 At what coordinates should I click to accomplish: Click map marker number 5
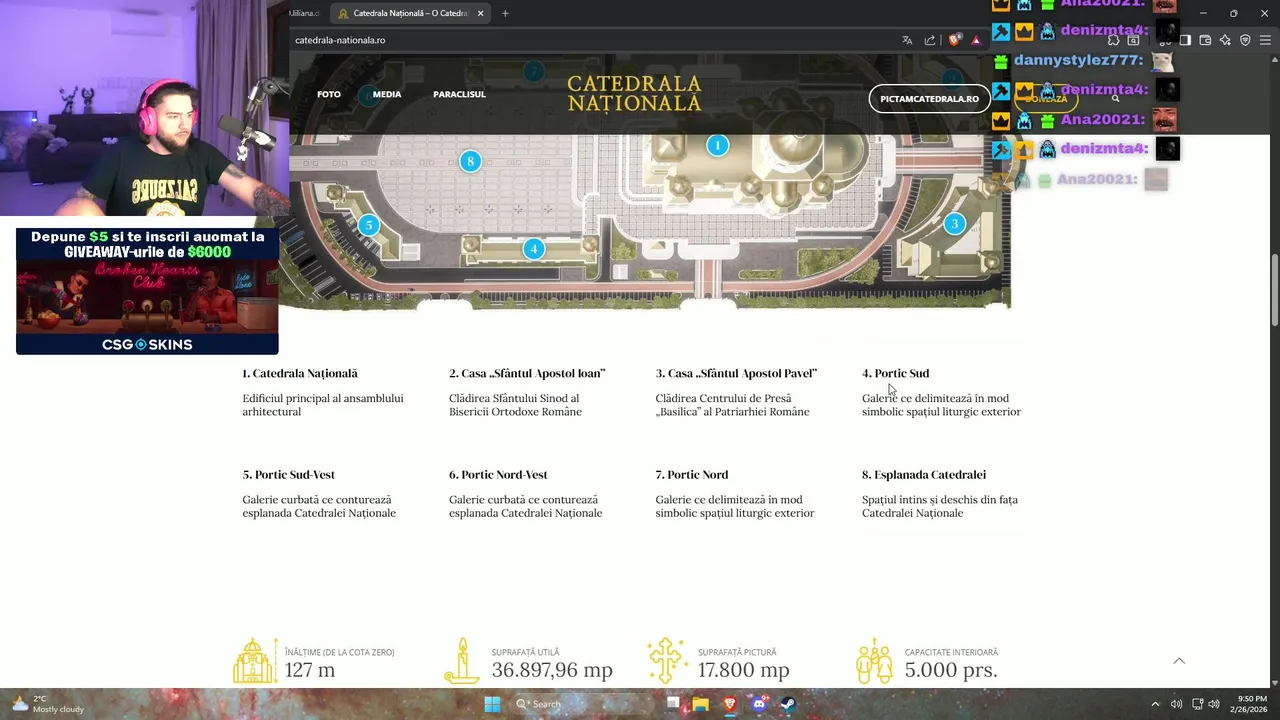368,225
